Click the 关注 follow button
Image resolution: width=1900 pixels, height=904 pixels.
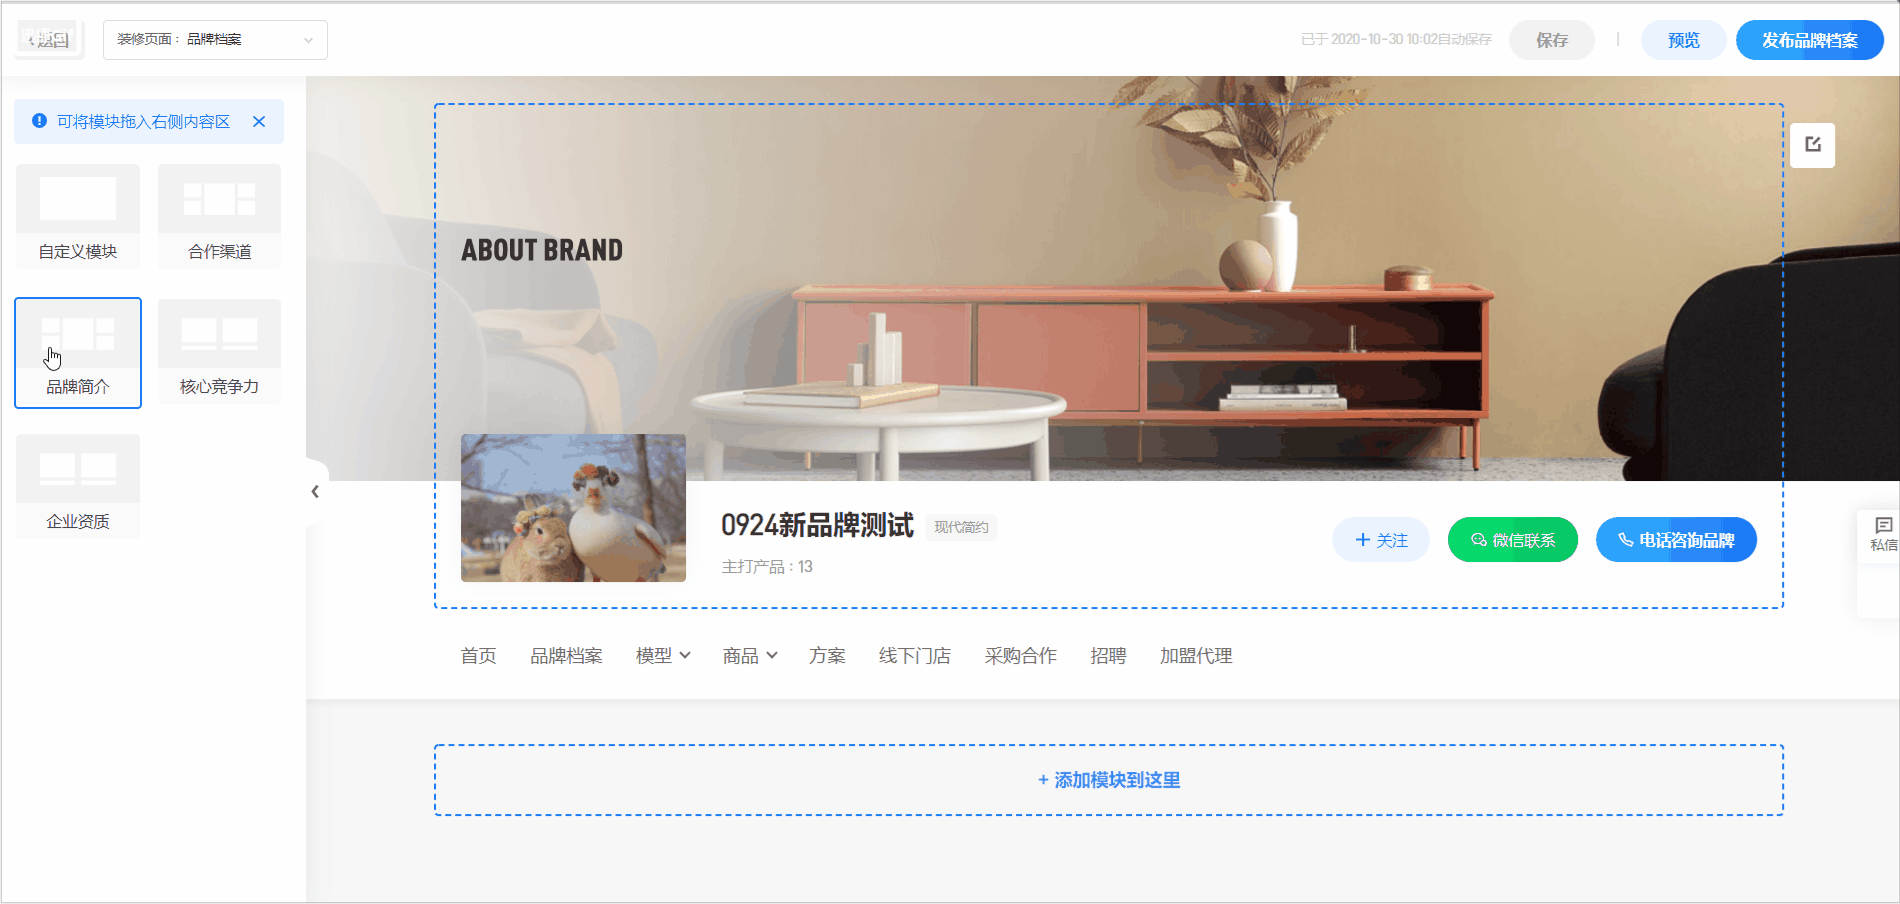coord(1380,540)
